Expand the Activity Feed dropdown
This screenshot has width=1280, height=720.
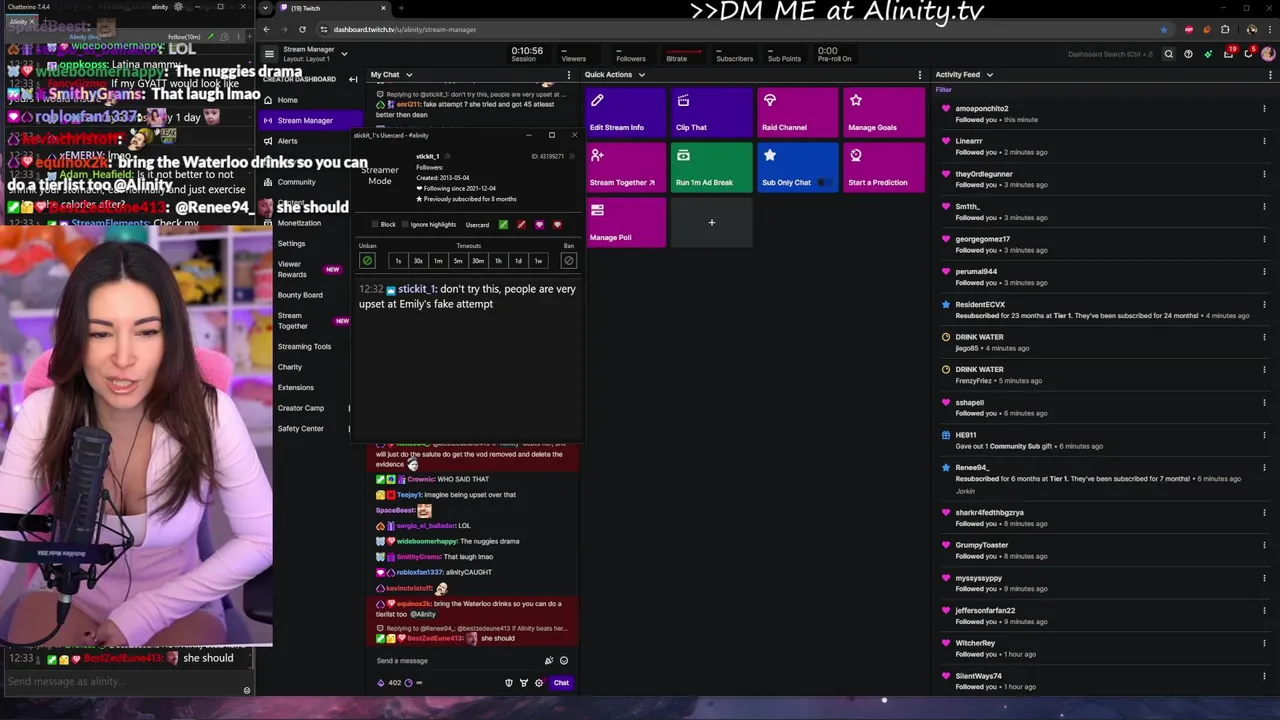point(990,75)
